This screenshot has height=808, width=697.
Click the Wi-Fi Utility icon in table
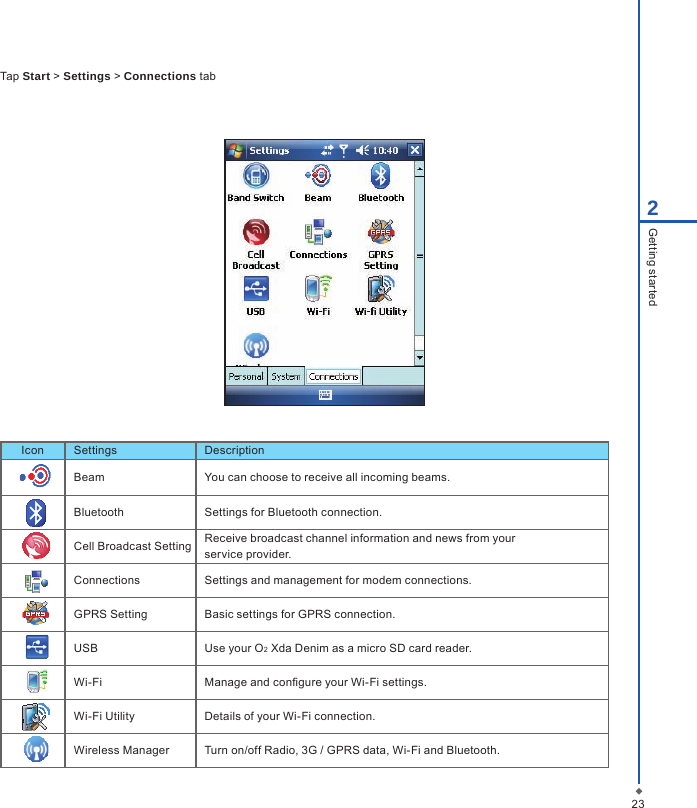tap(36, 716)
